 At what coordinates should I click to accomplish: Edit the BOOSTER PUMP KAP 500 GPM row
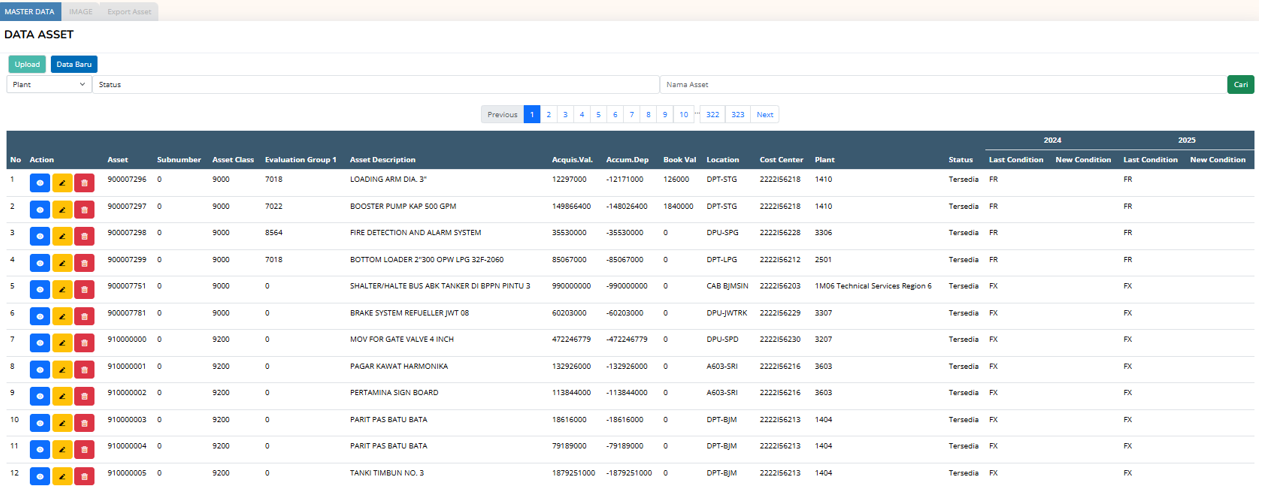[x=62, y=210]
